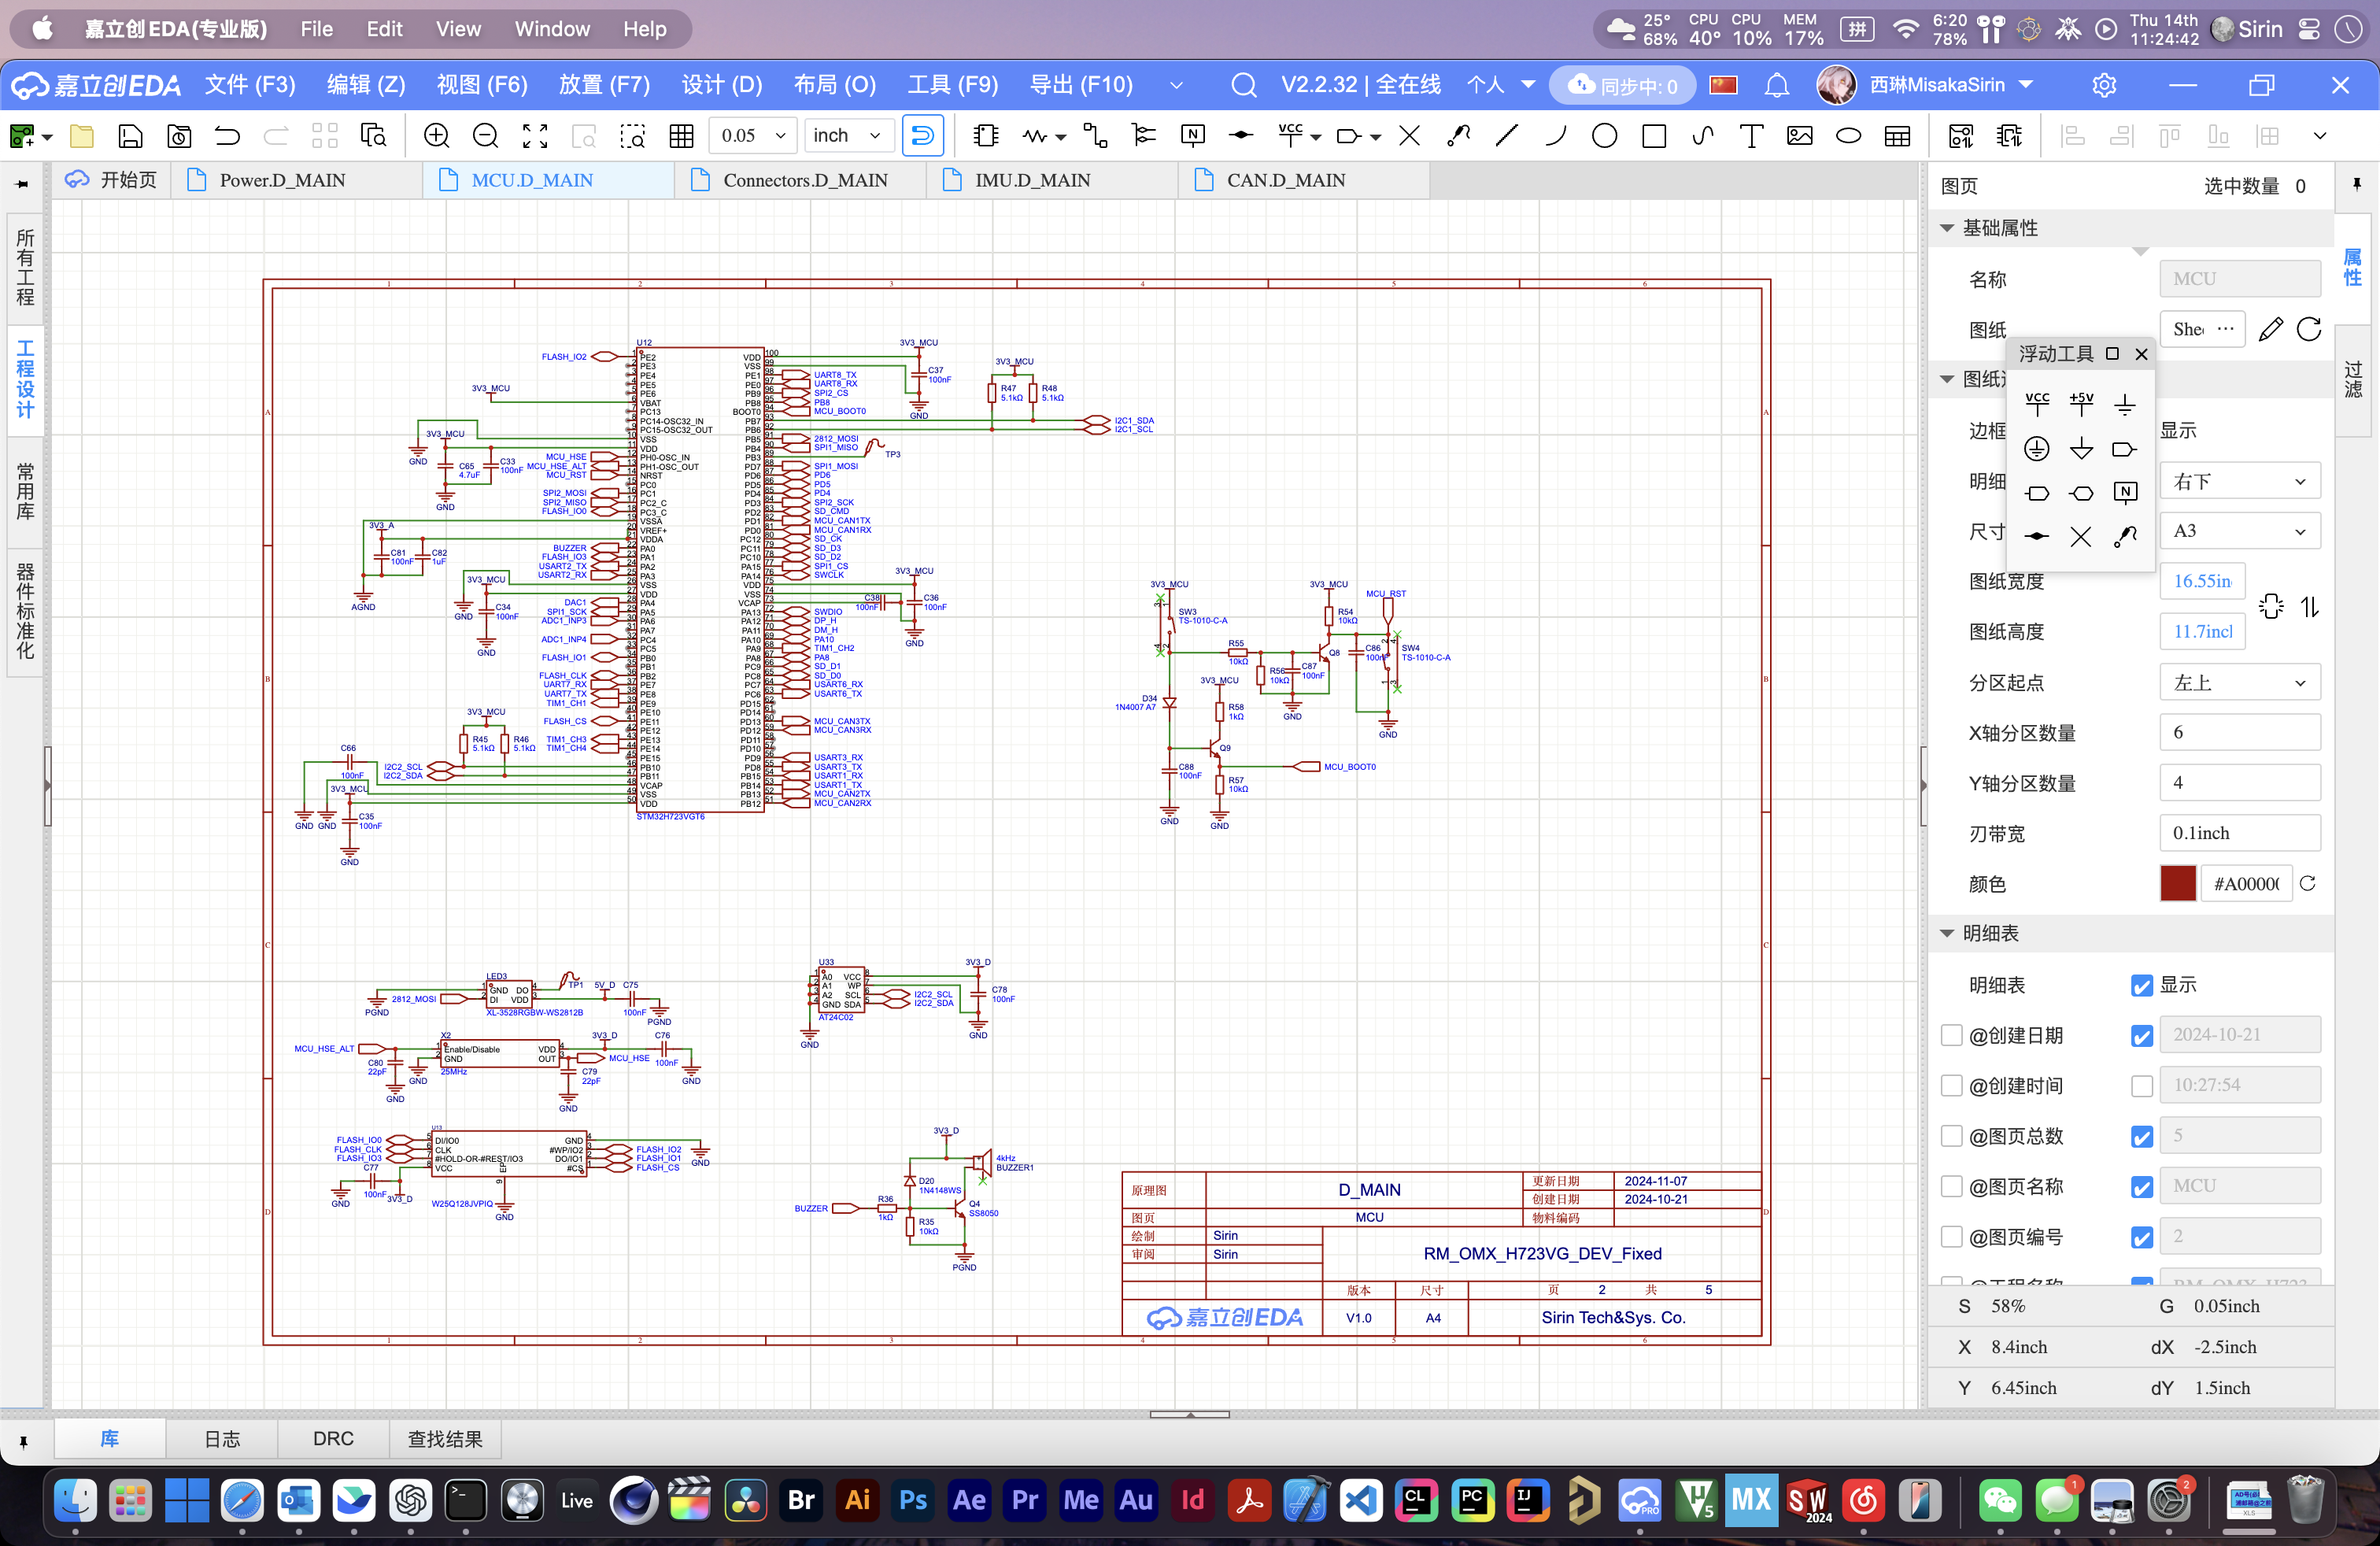Open the 分区起点 左上 dropdown

2239,683
